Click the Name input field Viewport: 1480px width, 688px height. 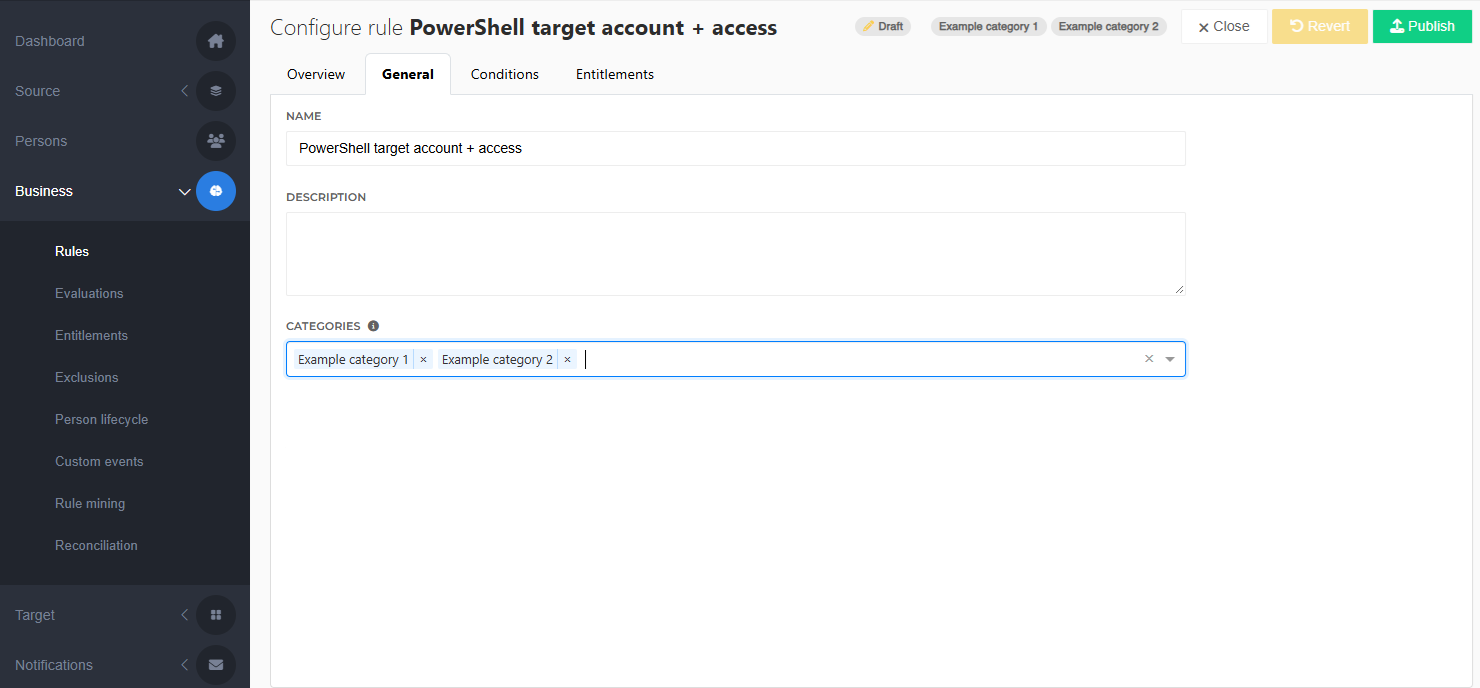coord(736,148)
